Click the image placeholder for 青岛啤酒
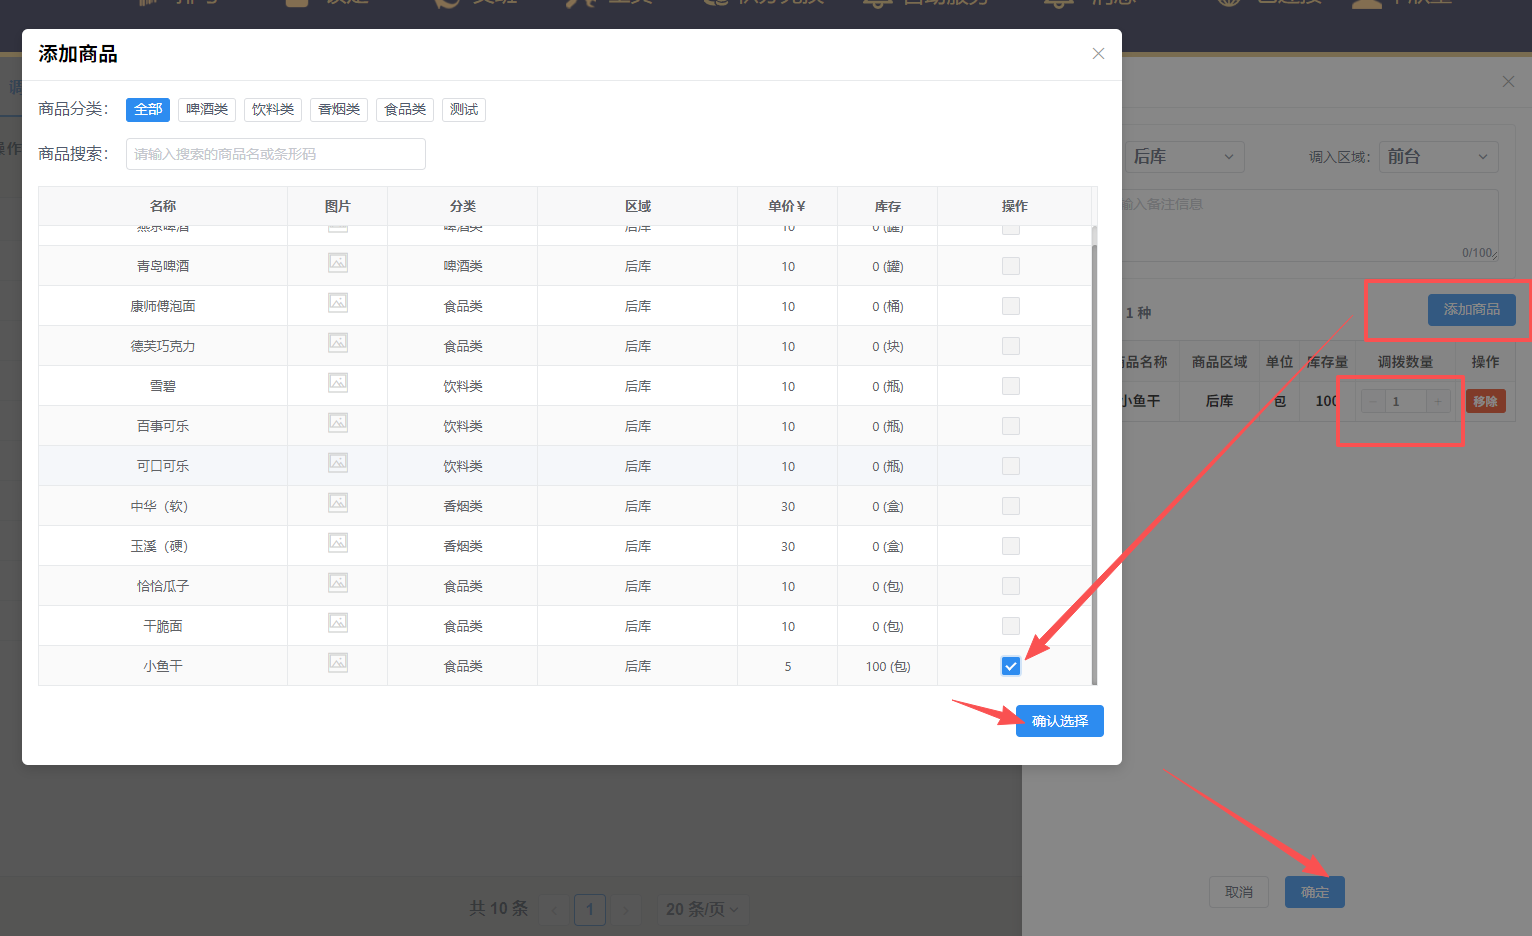This screenshot has width=1532, height=936. (x=338, y=263)
